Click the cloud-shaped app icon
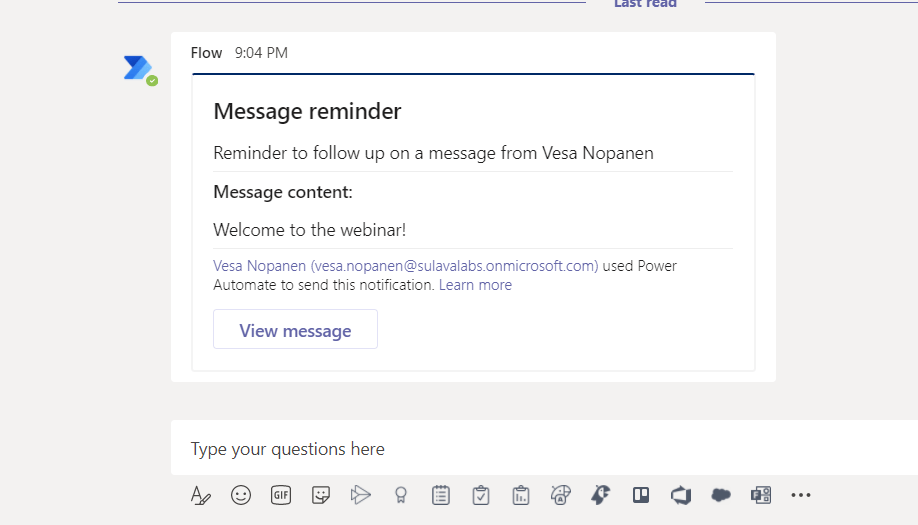918x525 pixels. point(721,495)
